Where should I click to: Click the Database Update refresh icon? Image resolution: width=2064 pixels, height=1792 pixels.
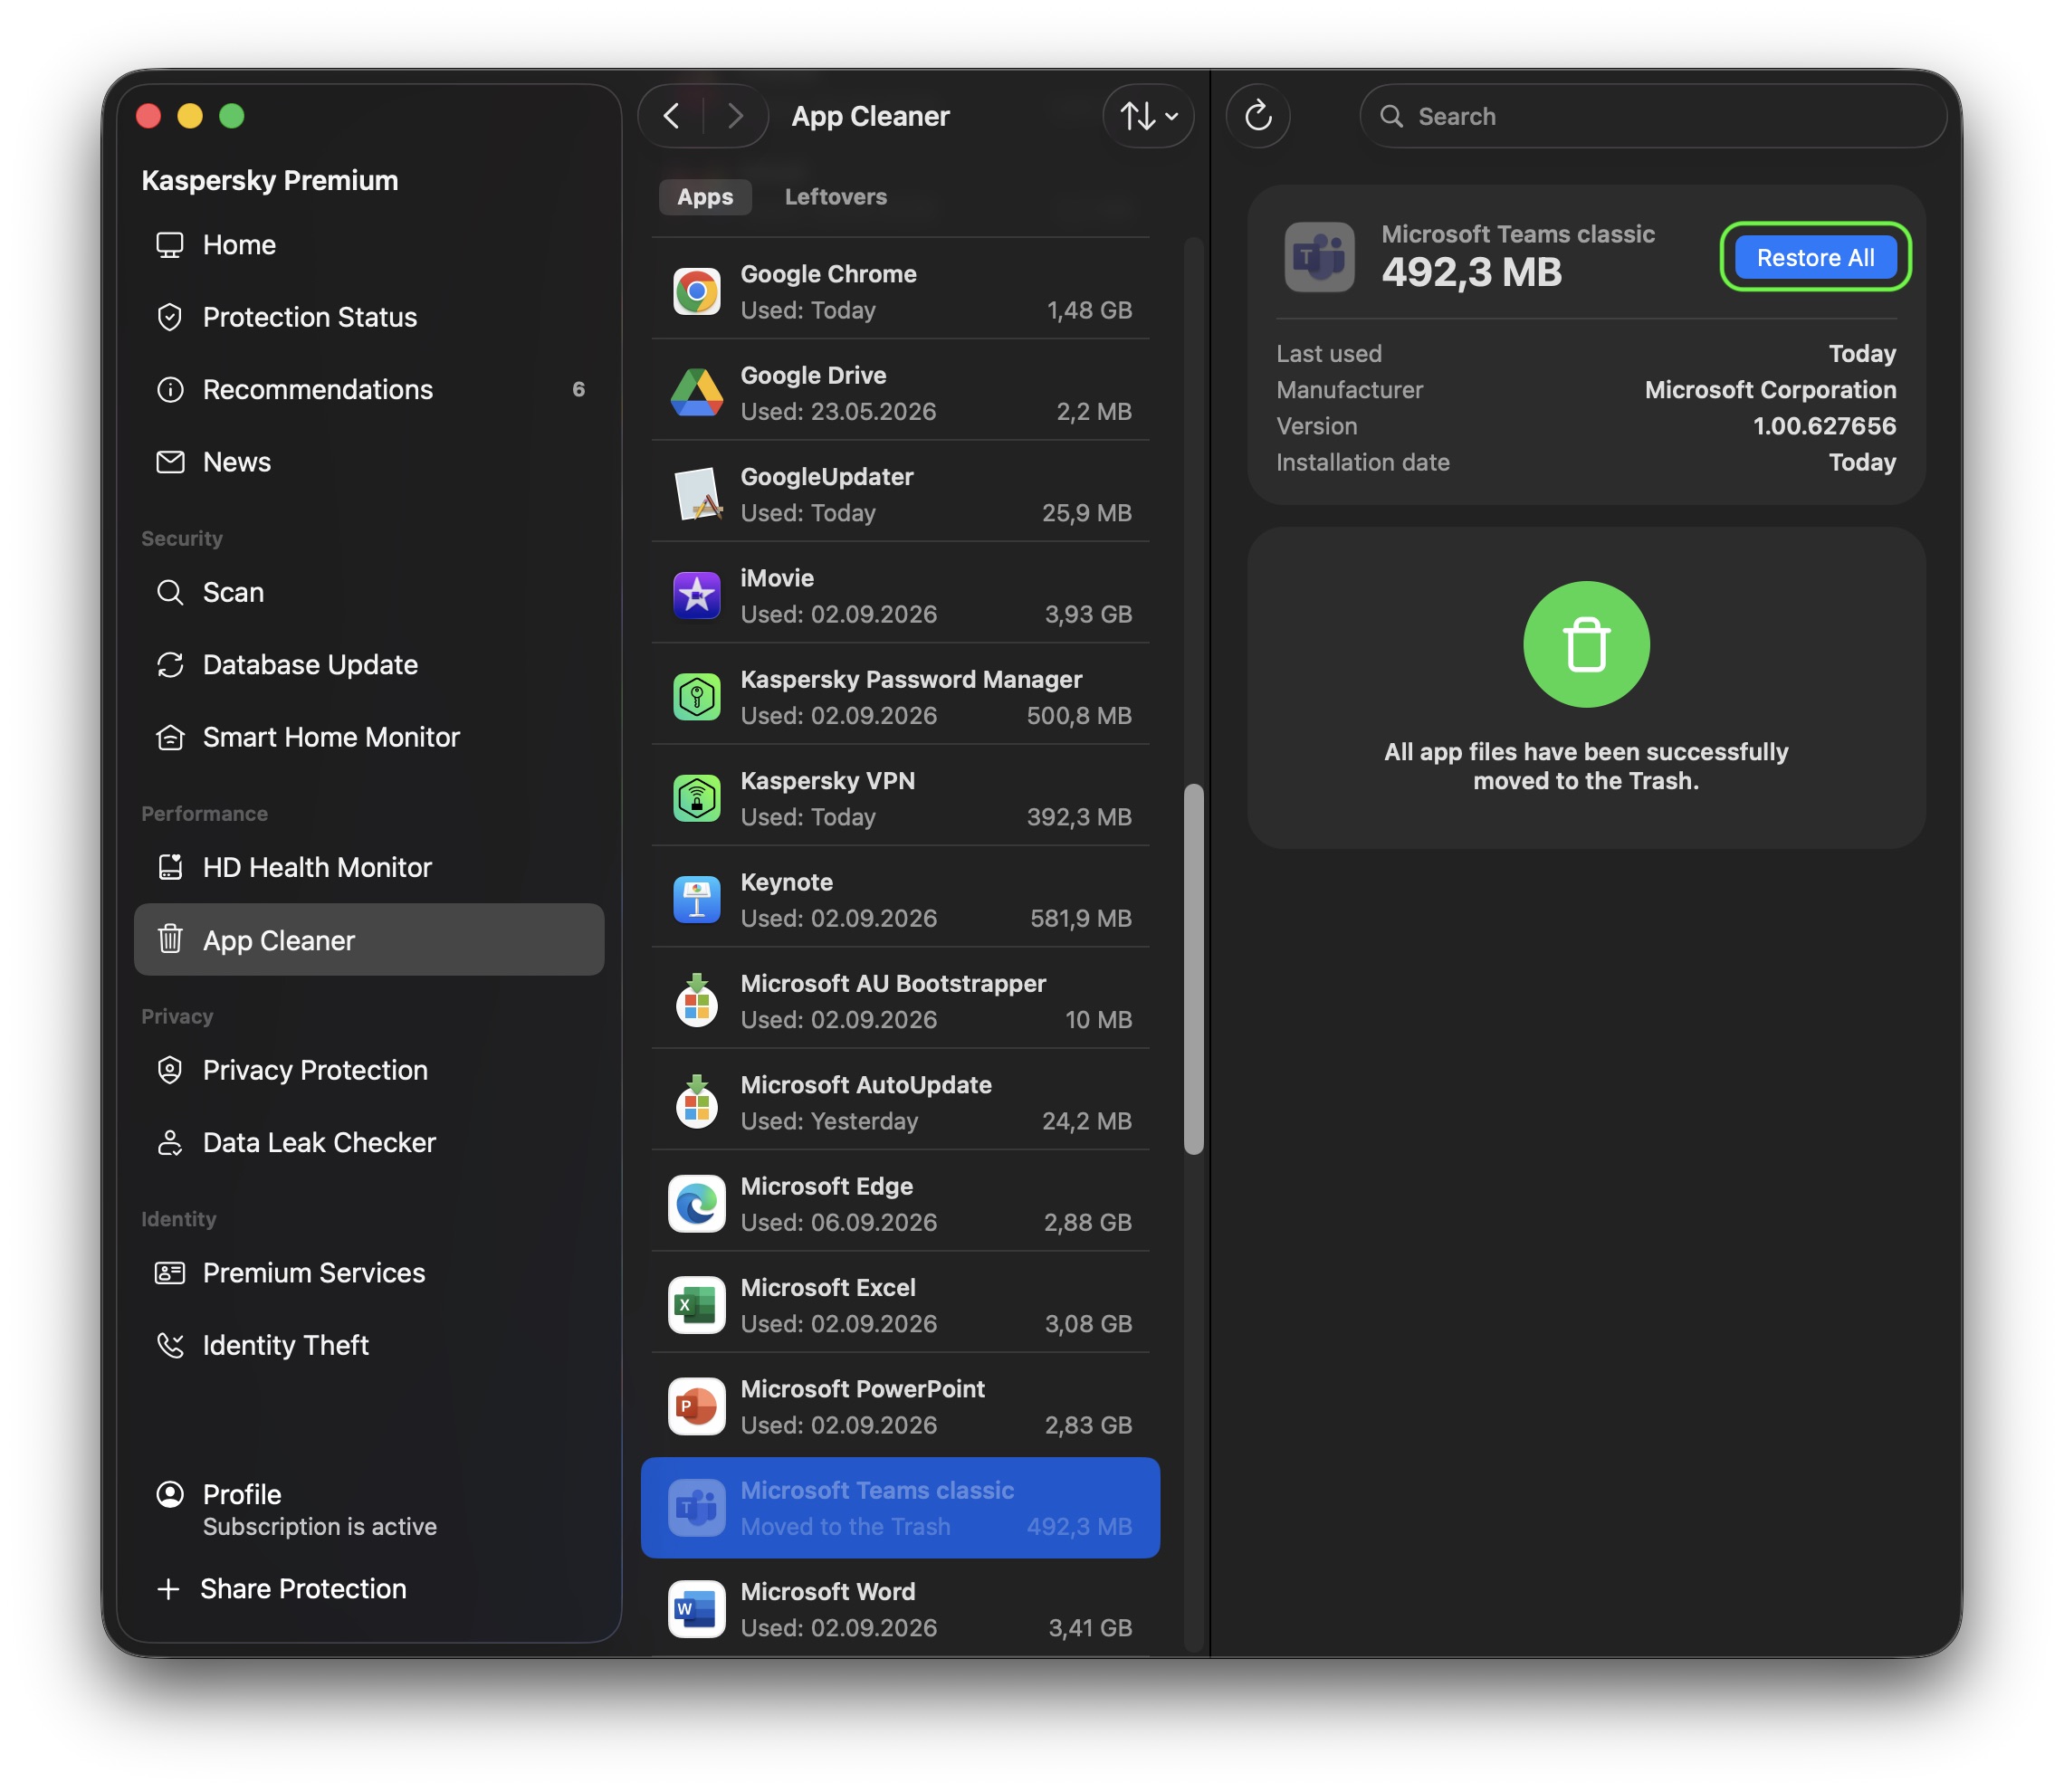(x=170, y=665)
